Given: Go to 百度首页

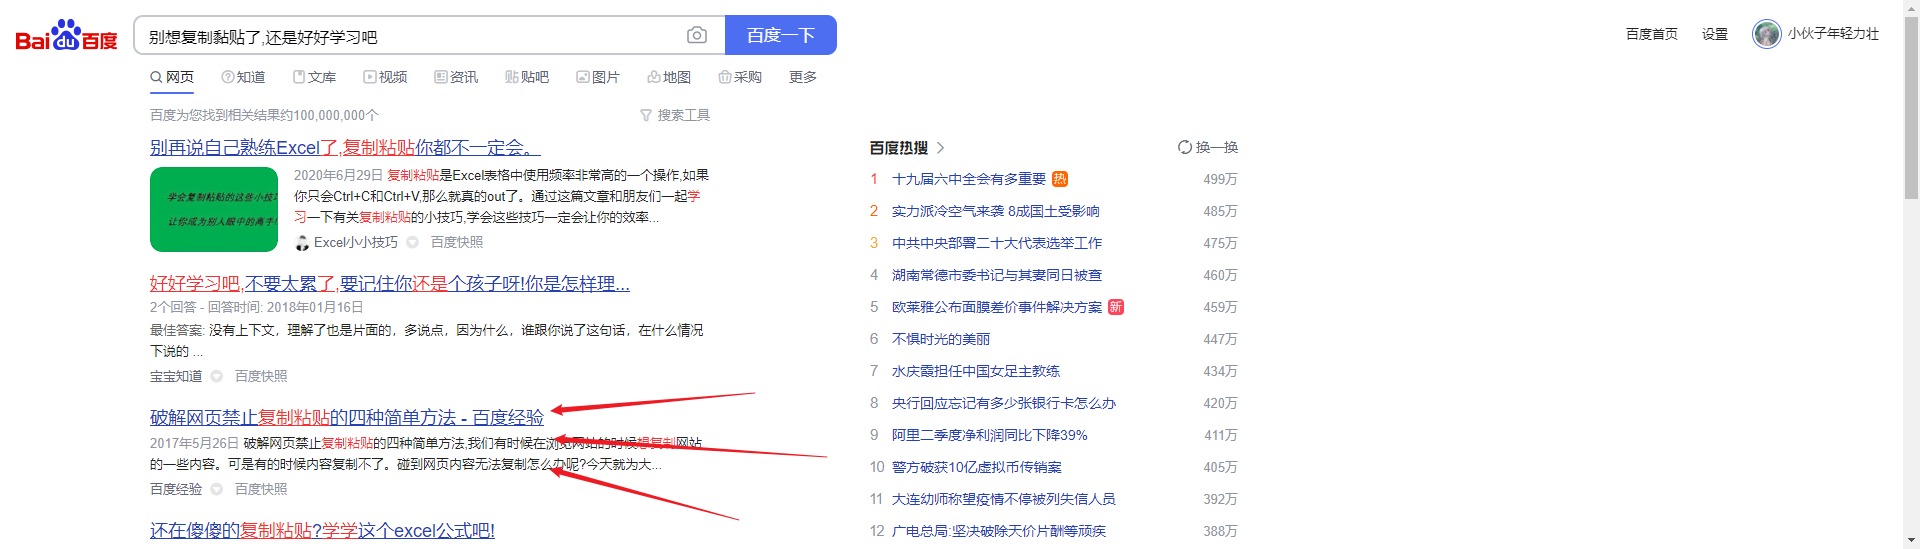Looking at the screenshot, I should click(x=1652, y=34).
